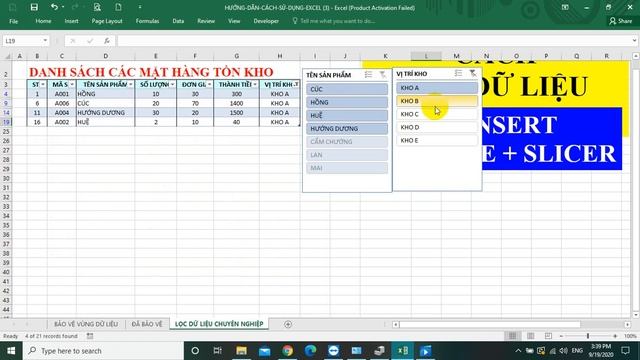Viewport: 640px width, 360px height.
Task: Select KHO D in warehouse slicer
Action: click(x=437, y=127)
